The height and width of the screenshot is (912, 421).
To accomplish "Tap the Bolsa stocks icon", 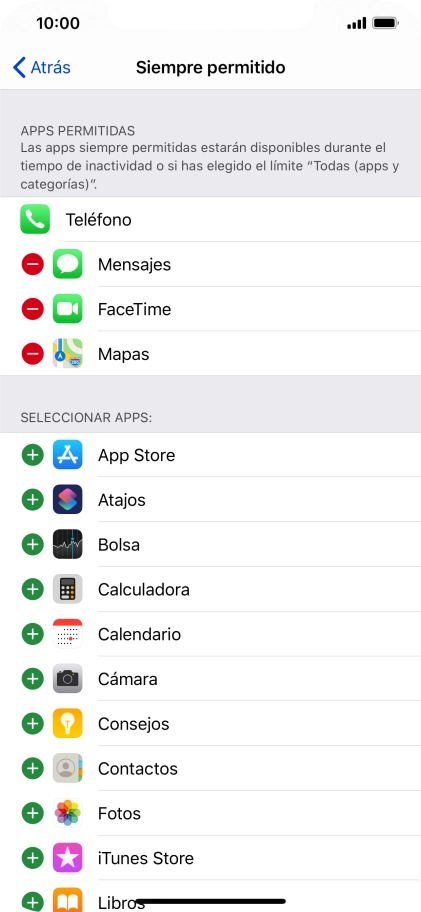I will 67,544.
